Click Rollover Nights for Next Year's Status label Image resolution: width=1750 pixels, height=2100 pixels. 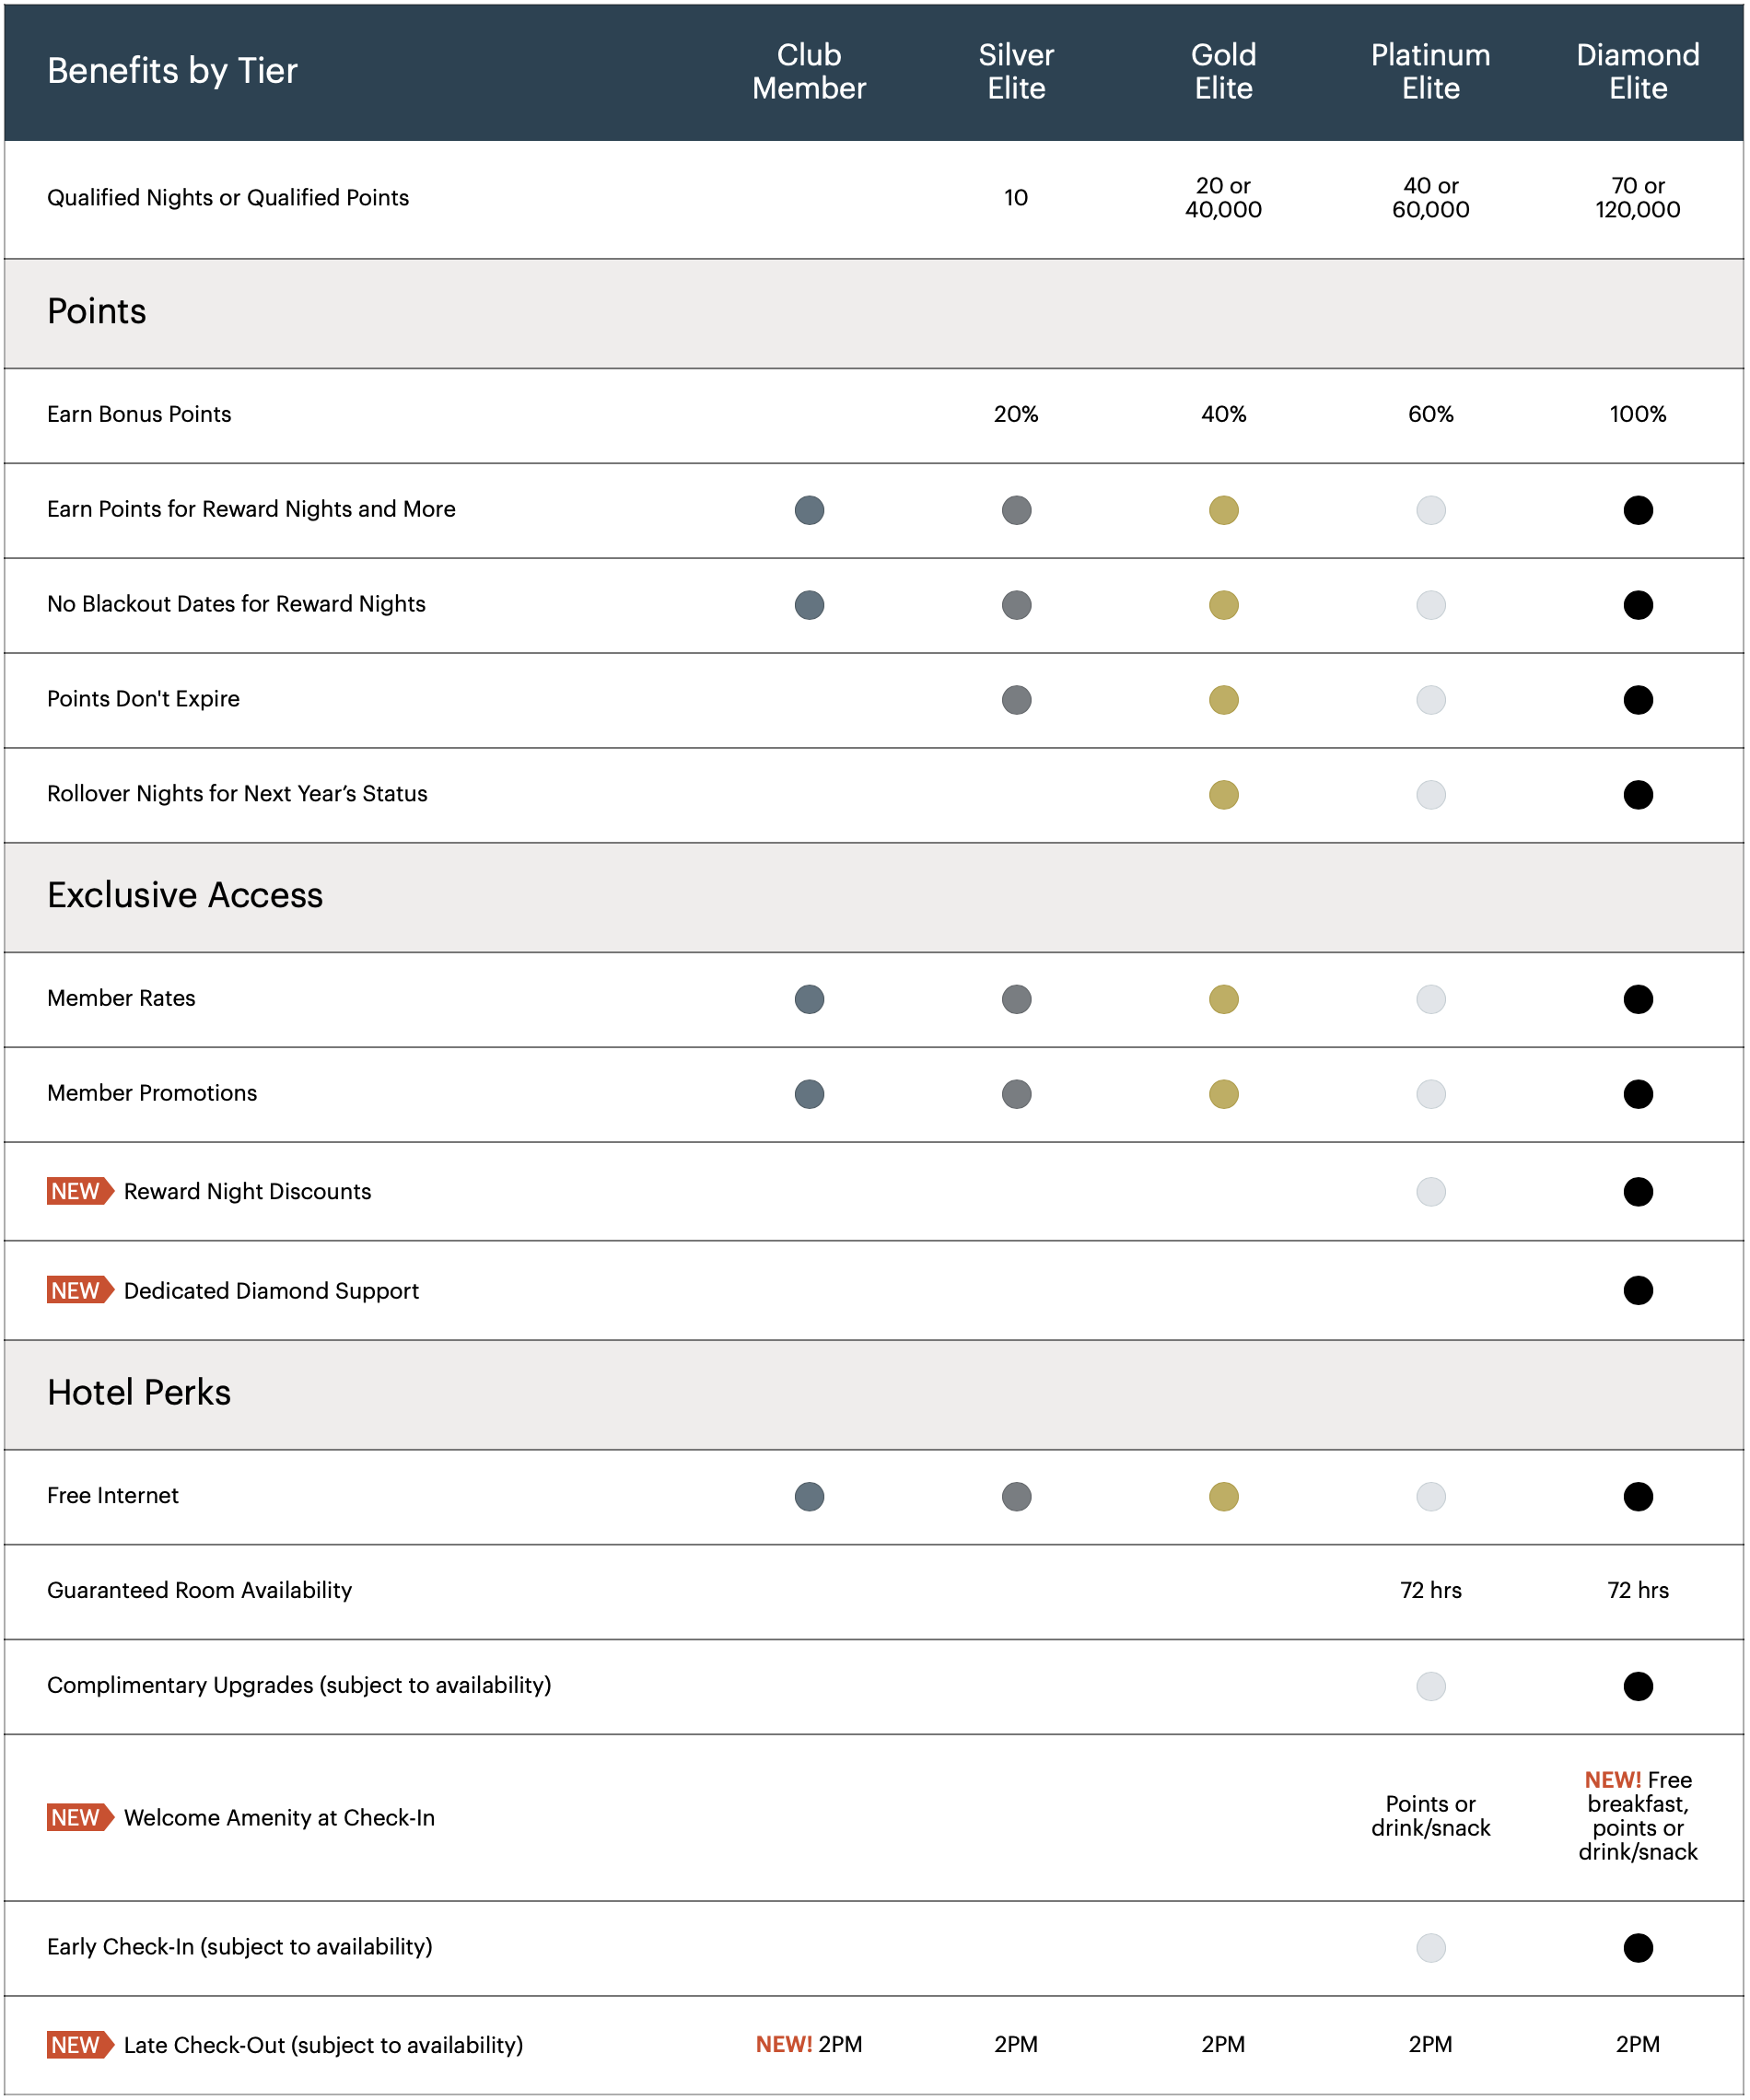237,794
